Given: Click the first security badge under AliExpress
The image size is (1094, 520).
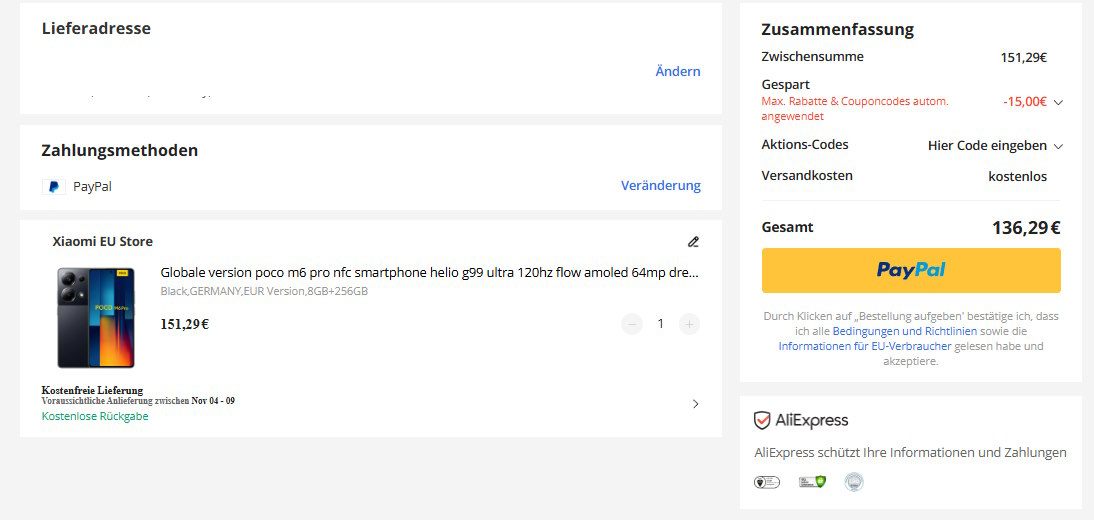Looking at the screenshot, I should click(x=767, y=482).
